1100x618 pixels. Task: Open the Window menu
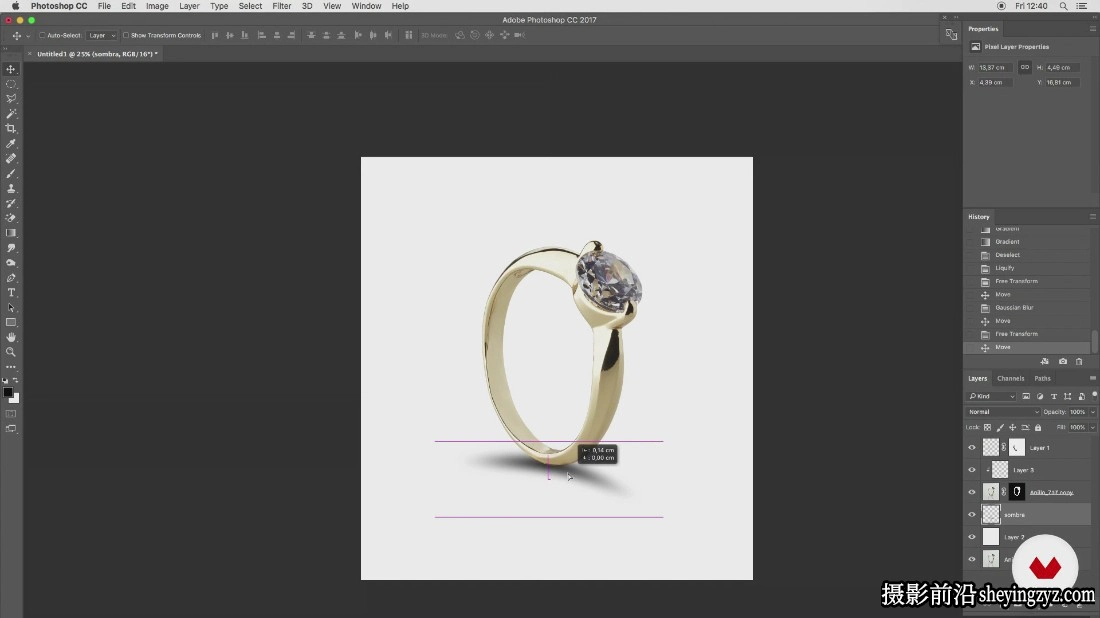point(366,6)
